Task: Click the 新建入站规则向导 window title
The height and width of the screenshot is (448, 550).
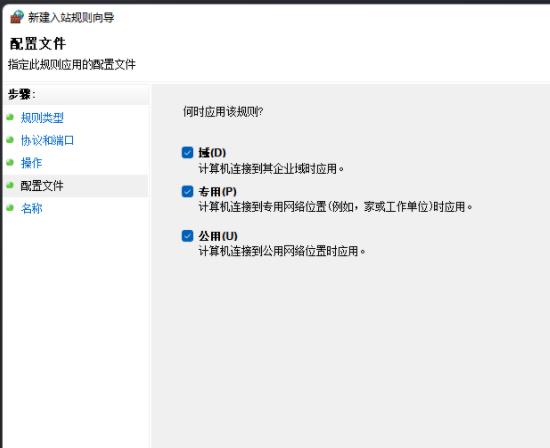Action: [71, 17]
